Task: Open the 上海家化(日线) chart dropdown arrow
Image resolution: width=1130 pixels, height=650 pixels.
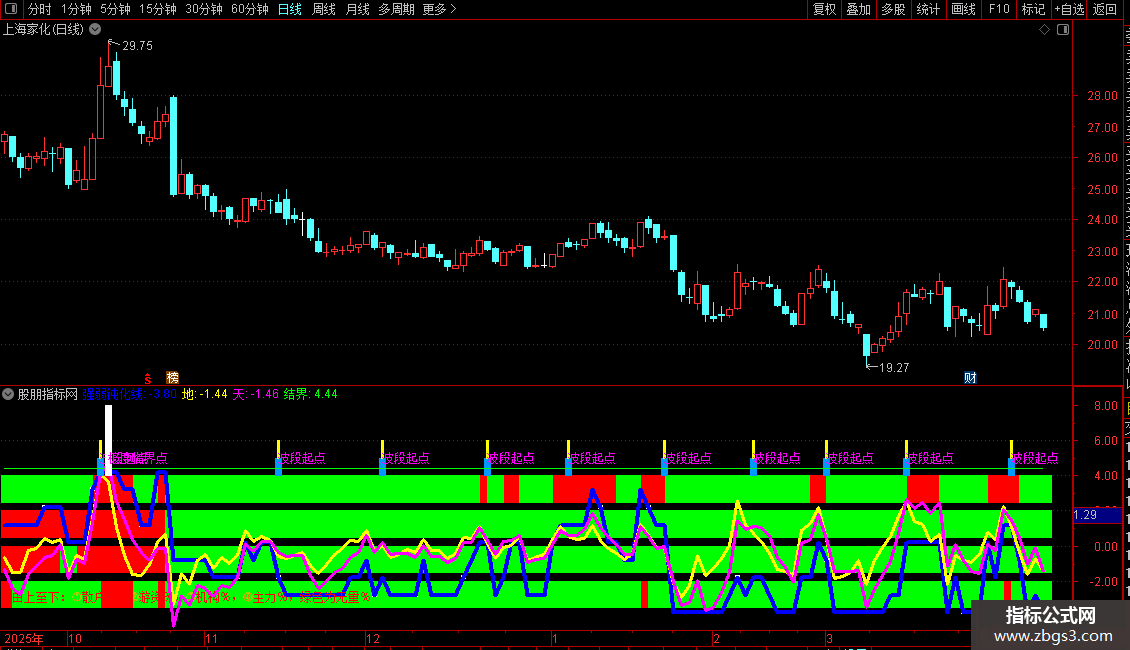Action: pyautogui.click(x=95, y=30)
